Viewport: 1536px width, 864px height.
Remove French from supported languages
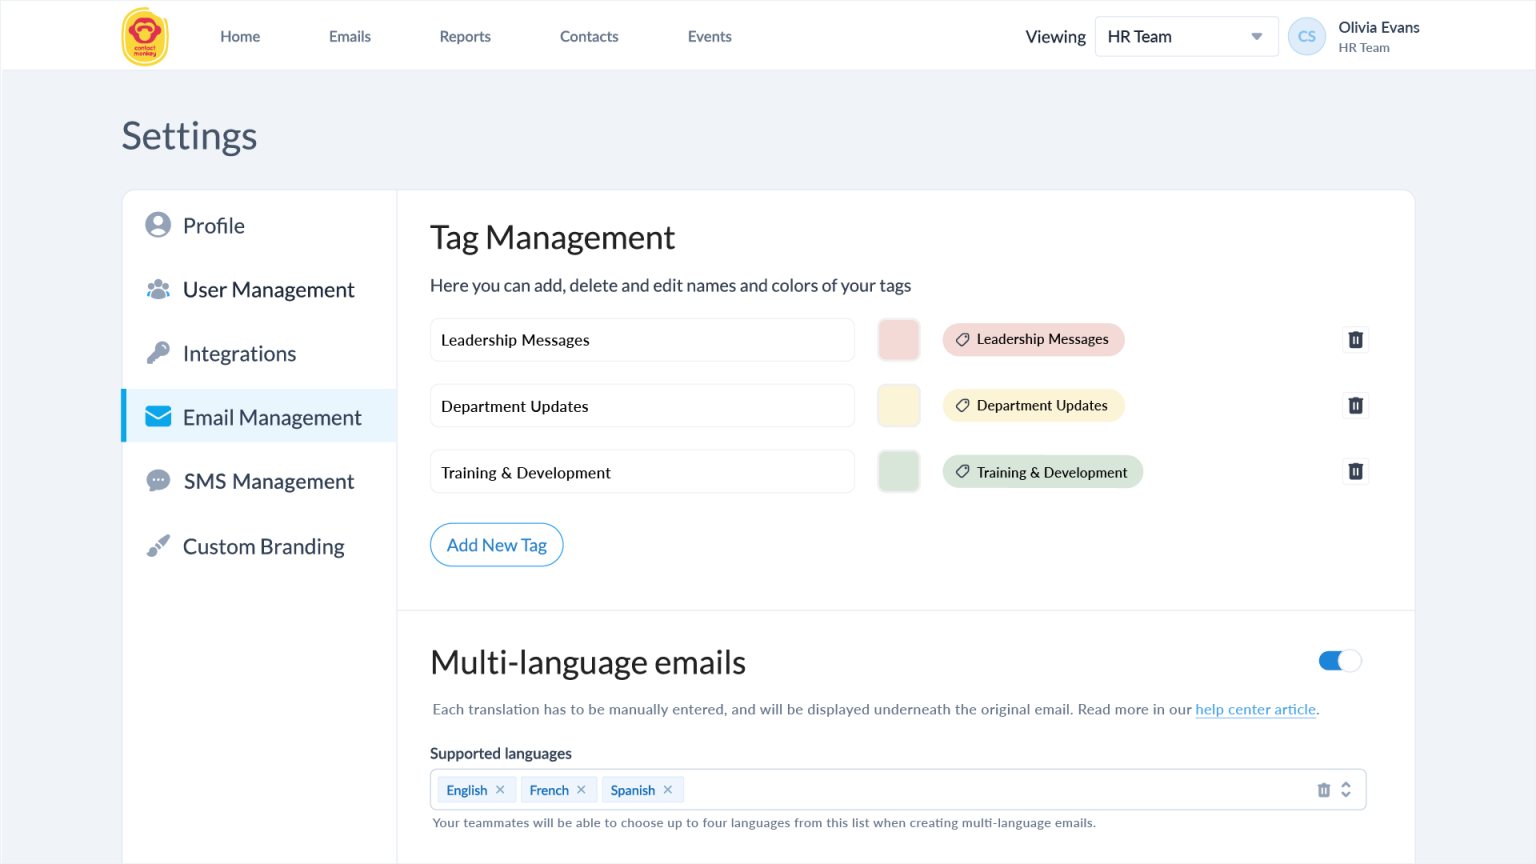click(x=581, y=789)
